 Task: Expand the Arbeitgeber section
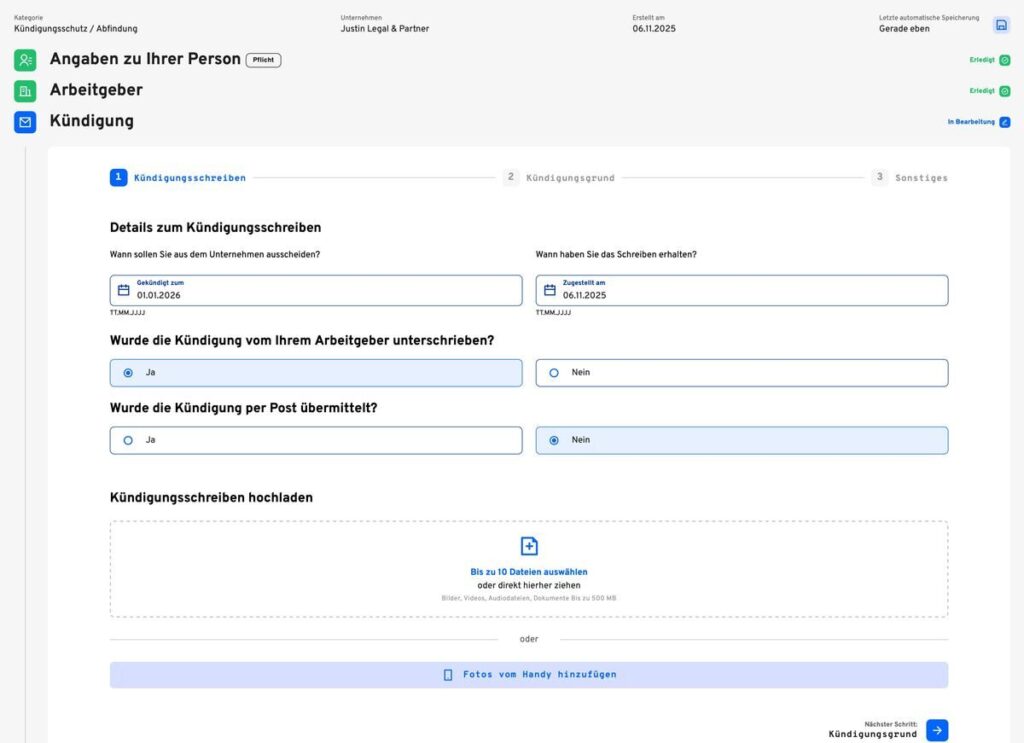(x=96, y=90)
